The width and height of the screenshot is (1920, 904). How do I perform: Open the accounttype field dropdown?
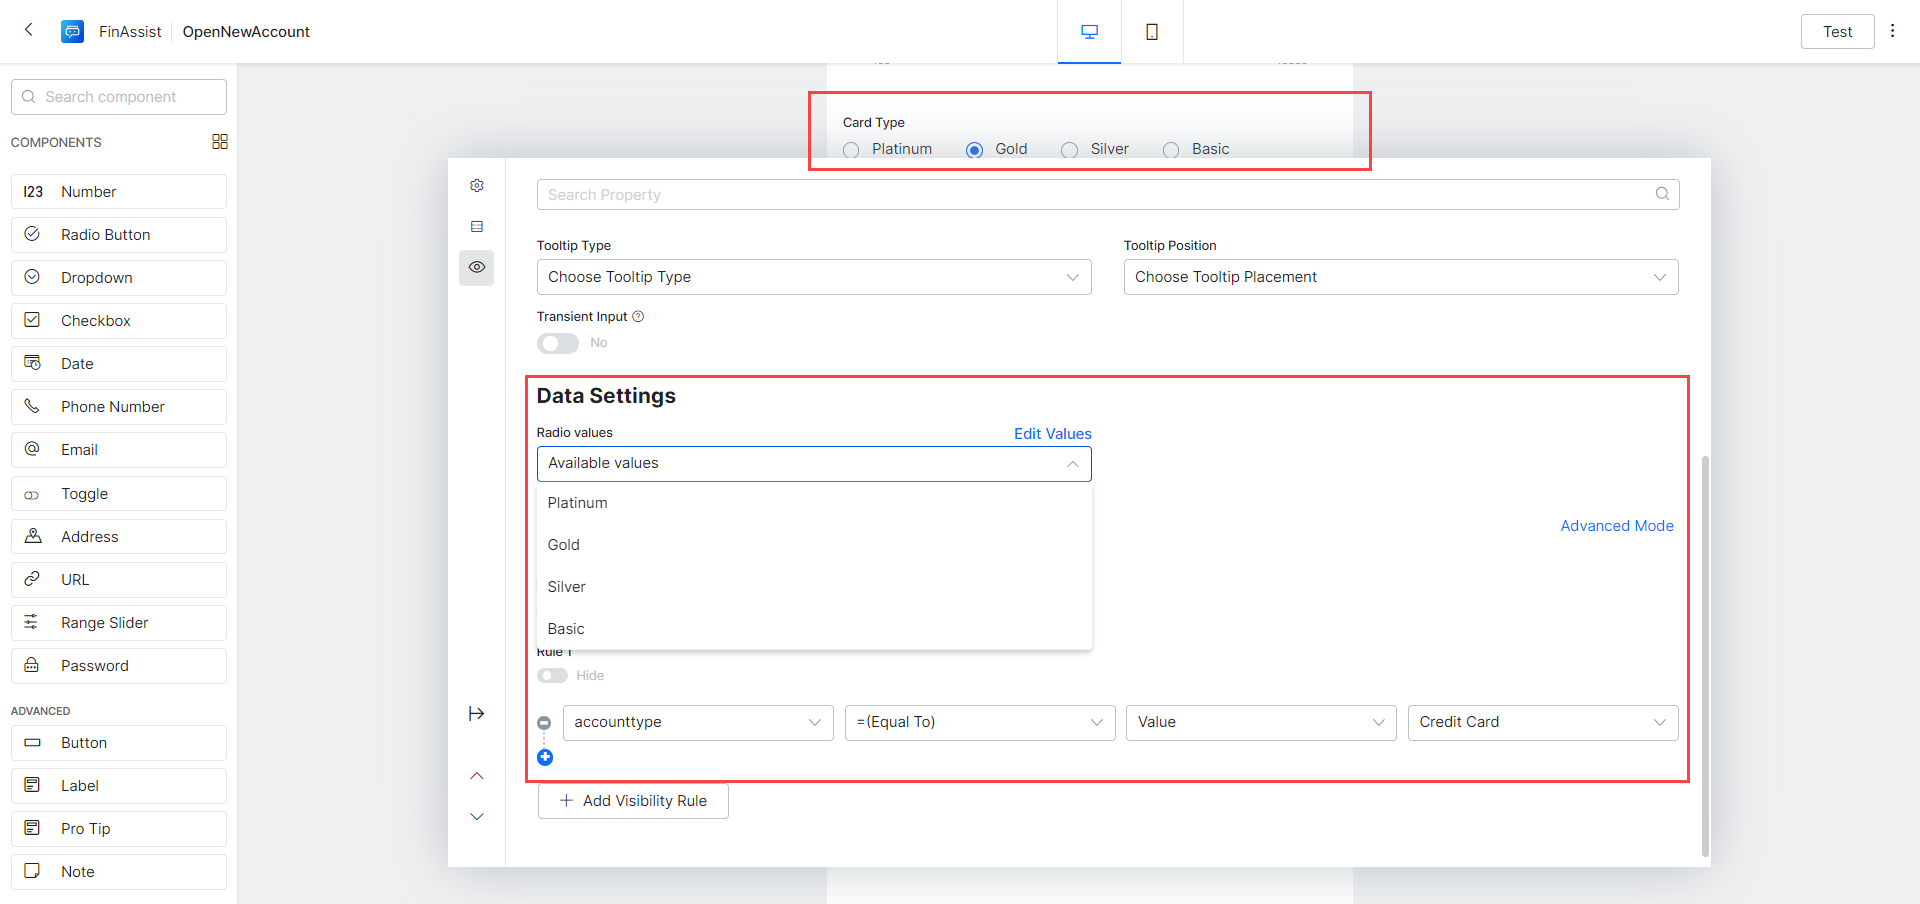tap(697, 722)
